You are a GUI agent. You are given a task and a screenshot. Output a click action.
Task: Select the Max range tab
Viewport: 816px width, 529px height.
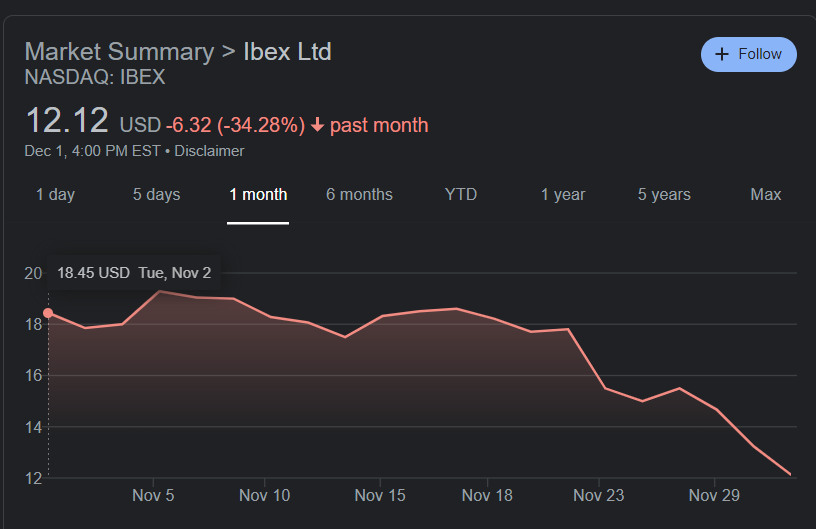(x=766, y=195)
